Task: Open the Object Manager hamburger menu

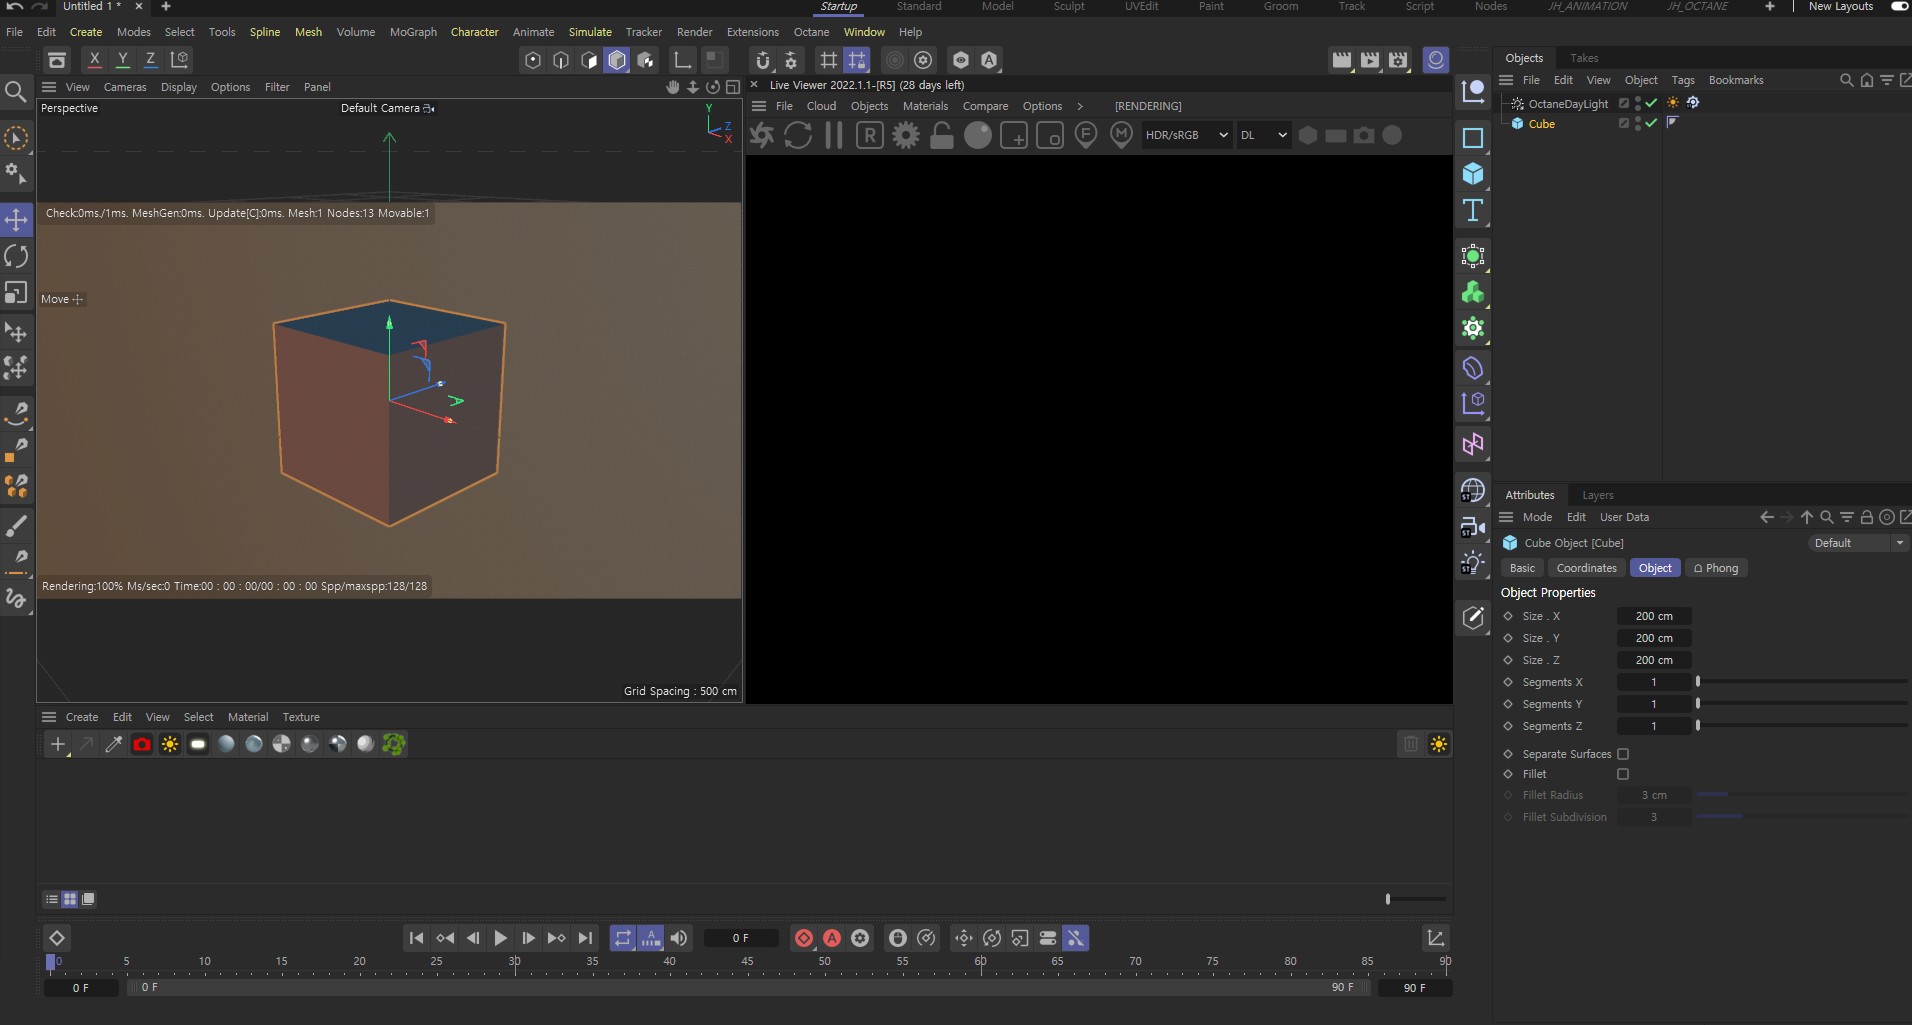Action: (1506, 80)
